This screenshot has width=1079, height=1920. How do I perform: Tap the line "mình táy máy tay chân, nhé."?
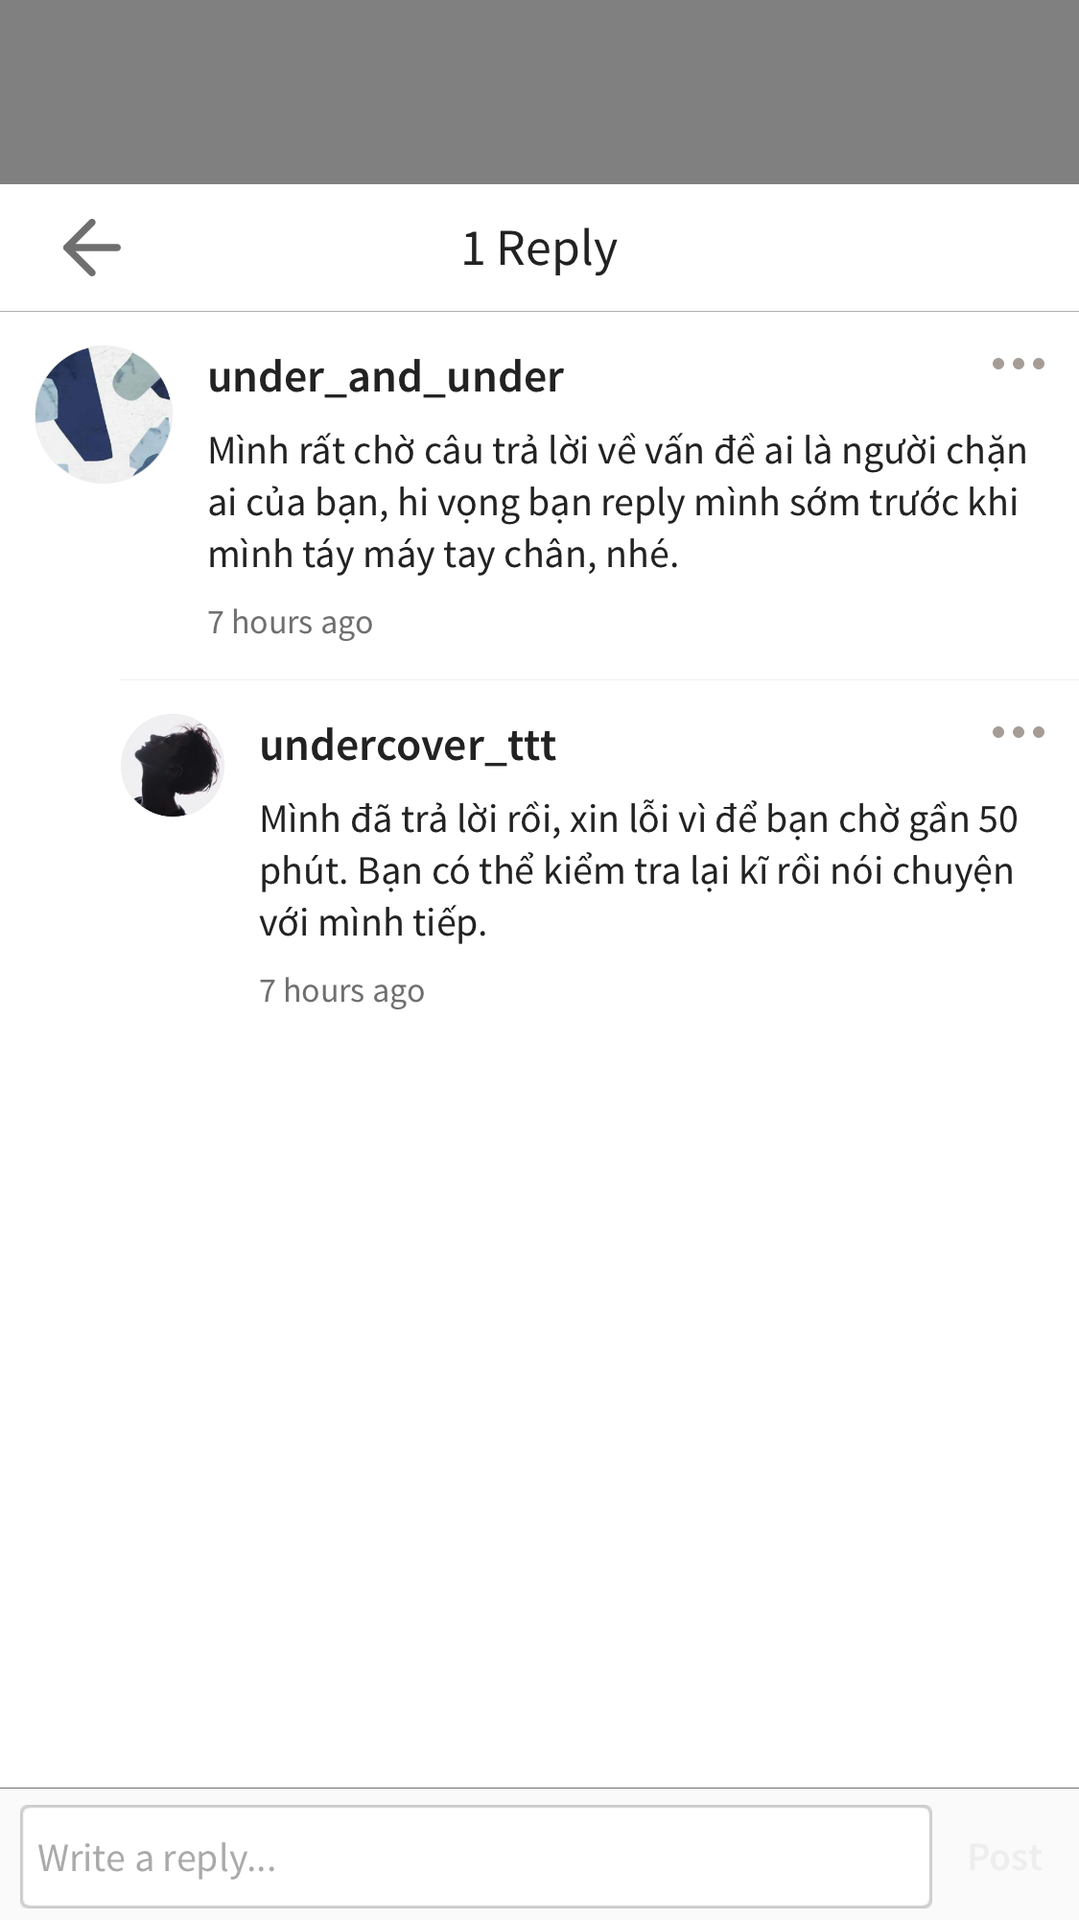(443, 554)
